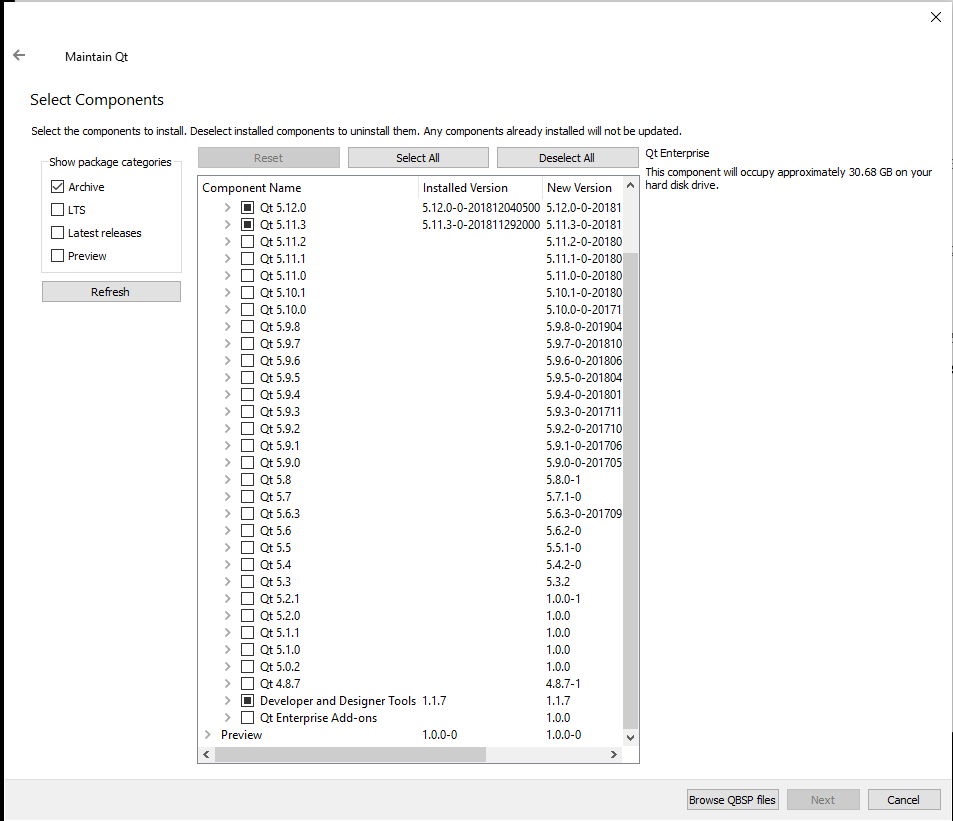Image resolution: width=953 pixels, height=821 pixels.
Task: Select the Qt 5.9.6 row label
Action: point(280,361)
